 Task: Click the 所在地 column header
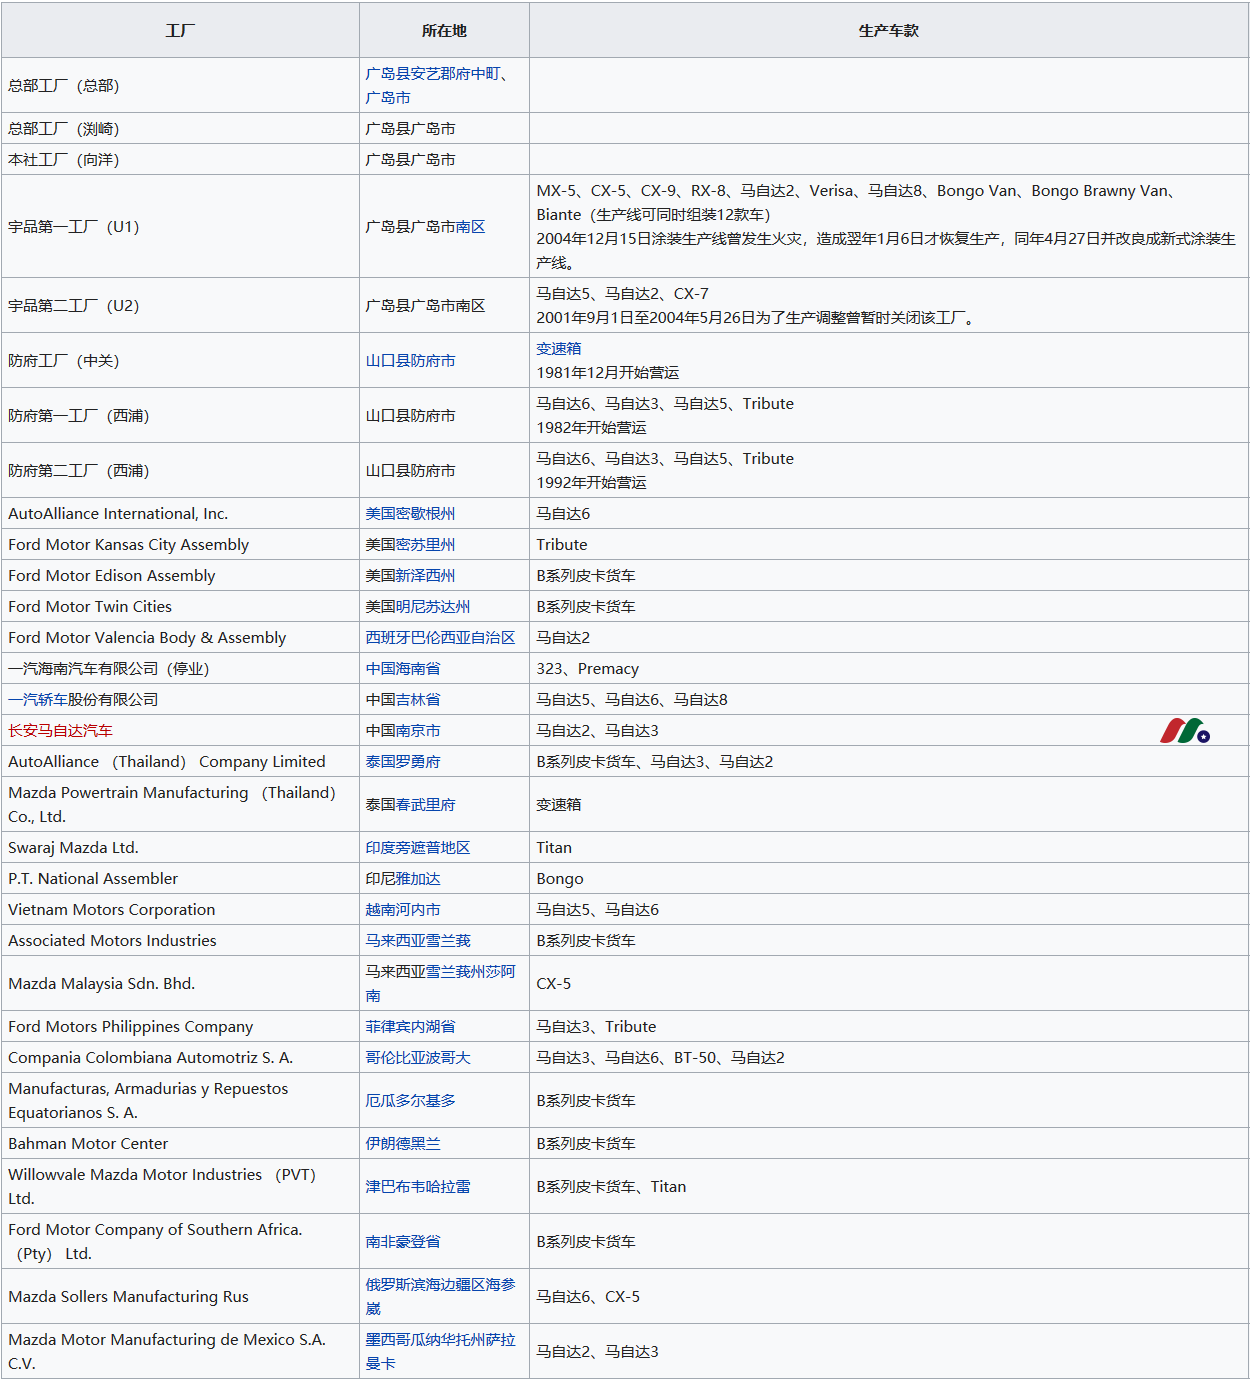coord(444,30)
